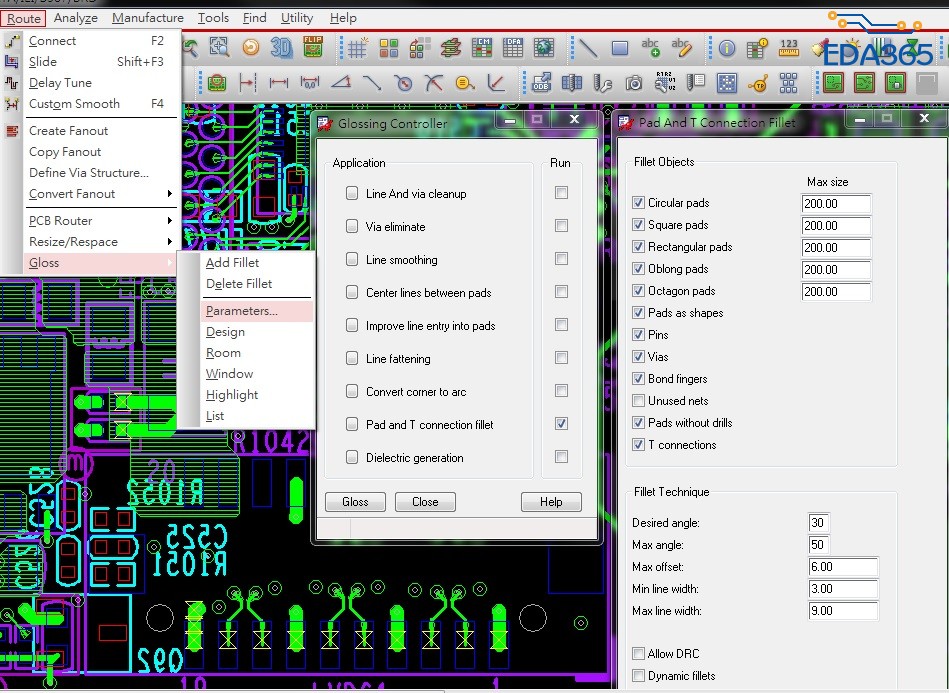The width and height of the screenshot is (949, 693).
Task: Click the Max offset input field
Action: coord(843,567)
